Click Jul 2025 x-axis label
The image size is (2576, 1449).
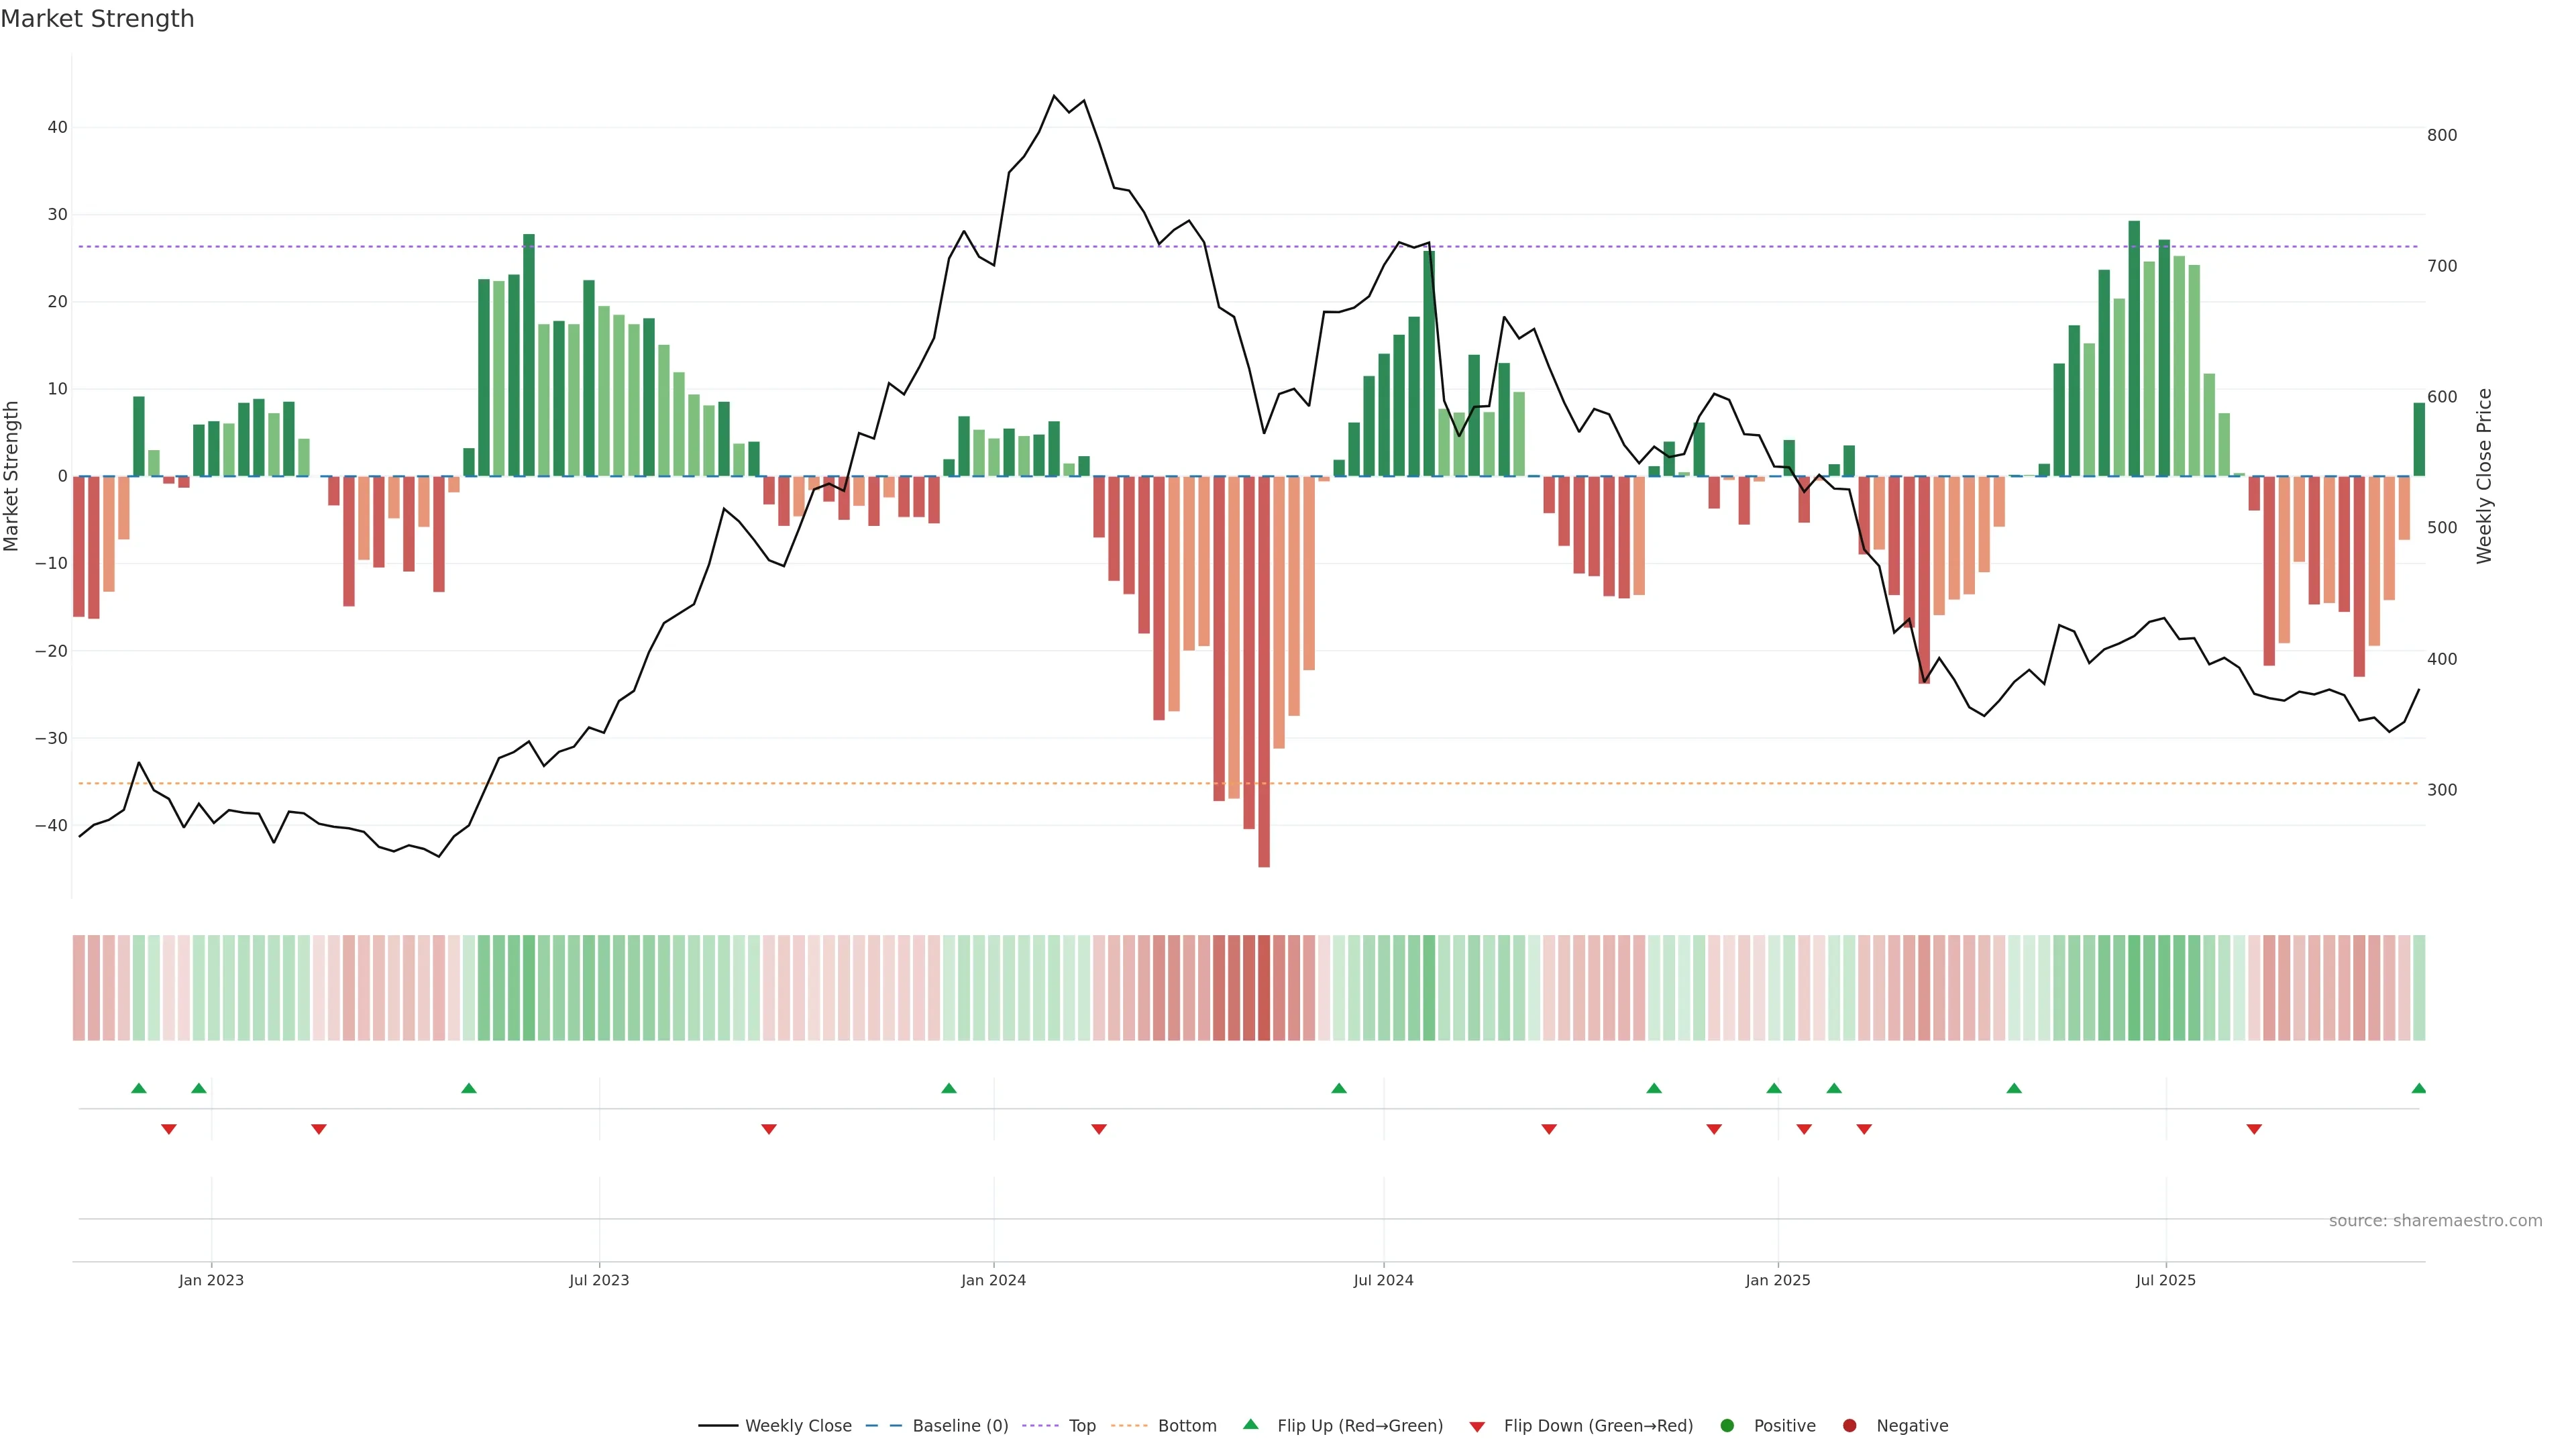[2165, 1280]
